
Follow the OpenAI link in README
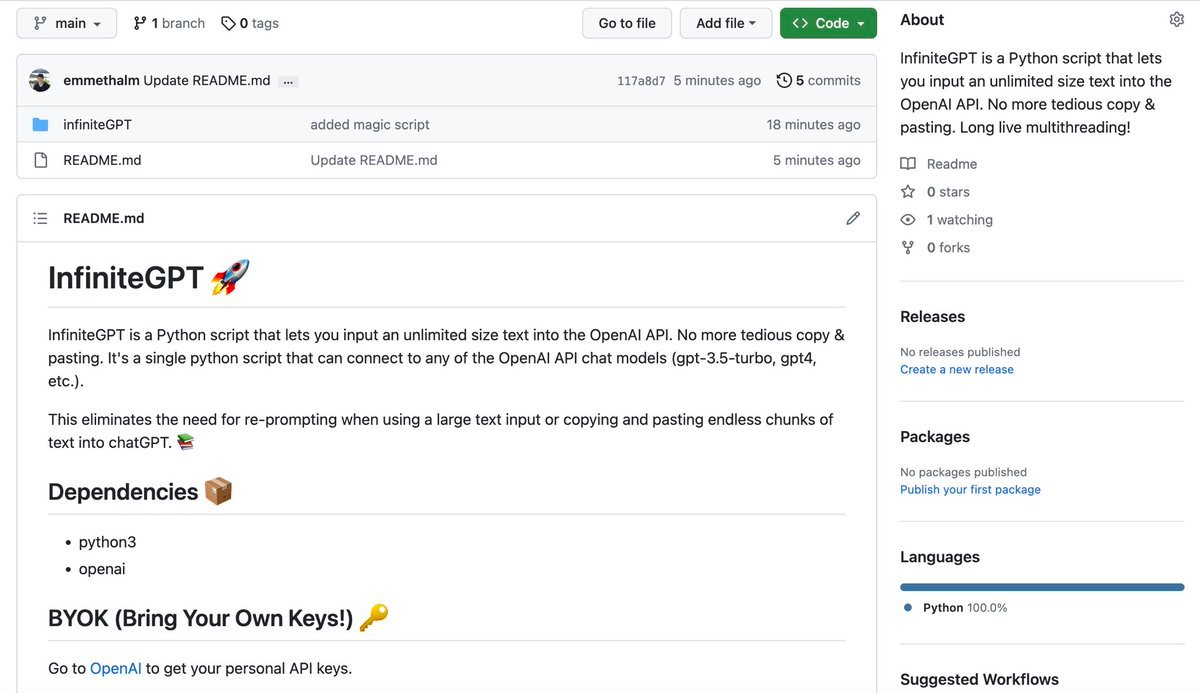(116, 668)
